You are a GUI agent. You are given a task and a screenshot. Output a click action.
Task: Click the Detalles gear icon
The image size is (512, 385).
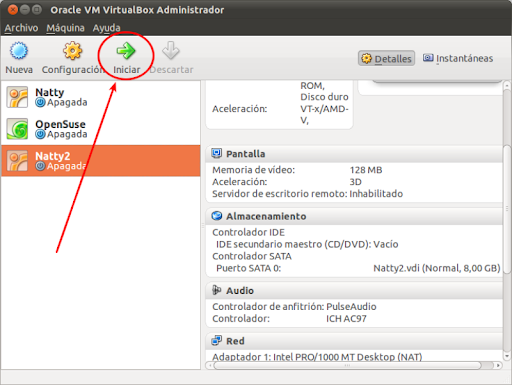366,58
